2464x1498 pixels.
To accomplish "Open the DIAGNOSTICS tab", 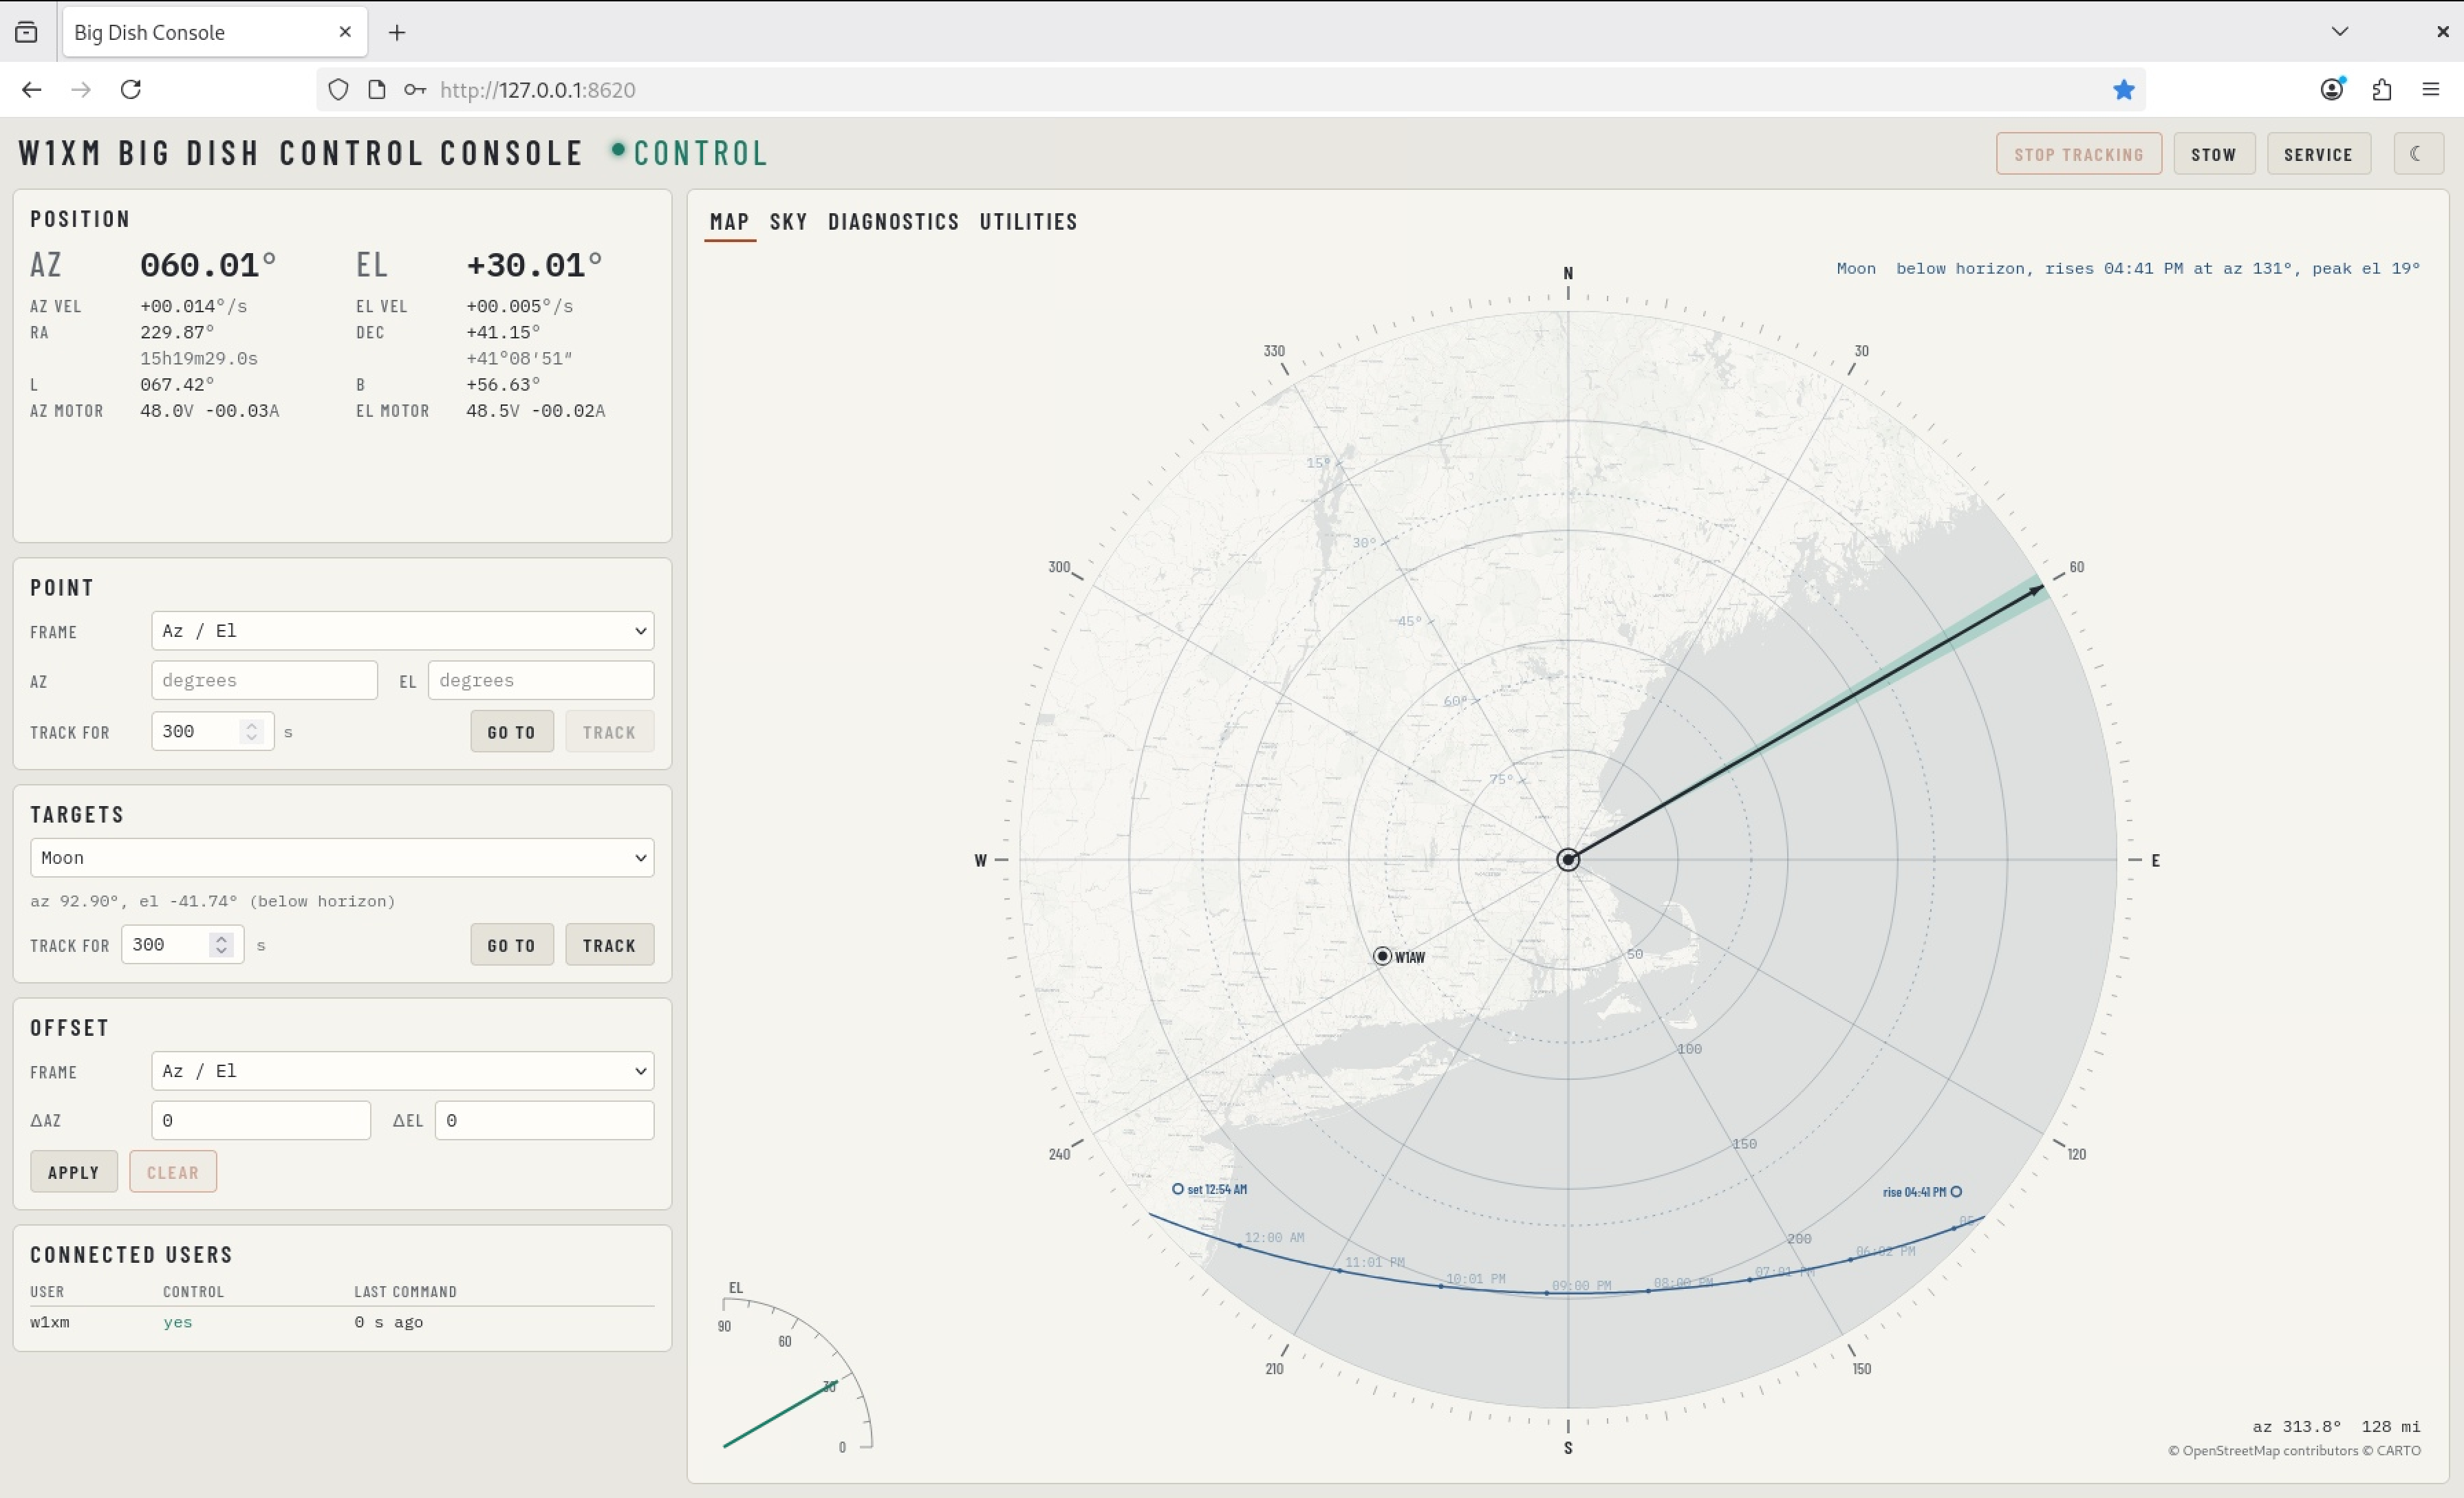I will (x=893, y=222).
